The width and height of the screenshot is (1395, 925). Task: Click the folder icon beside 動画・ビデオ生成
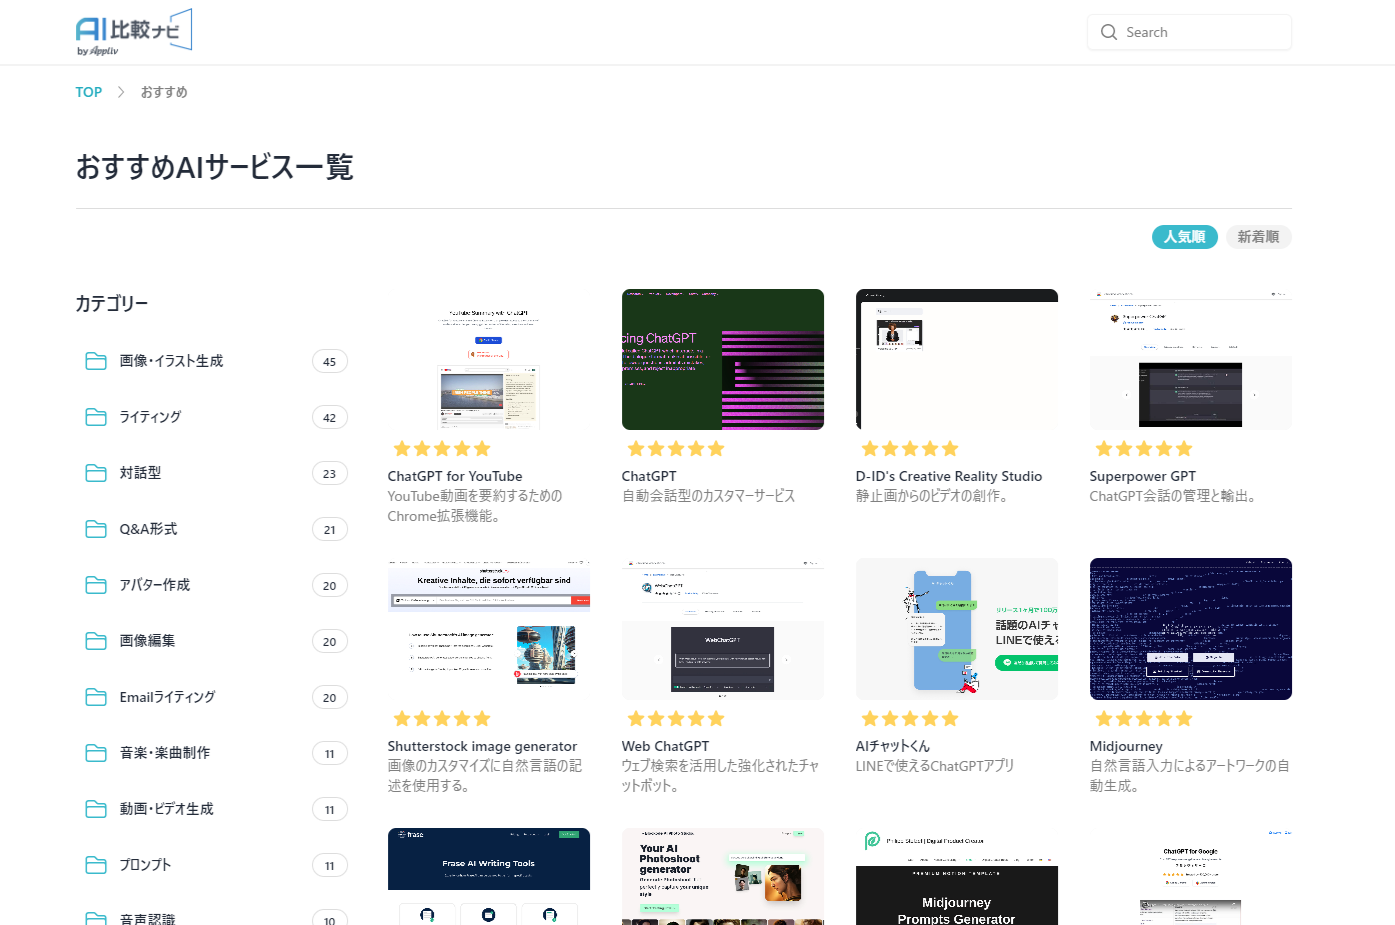[96, 809]
